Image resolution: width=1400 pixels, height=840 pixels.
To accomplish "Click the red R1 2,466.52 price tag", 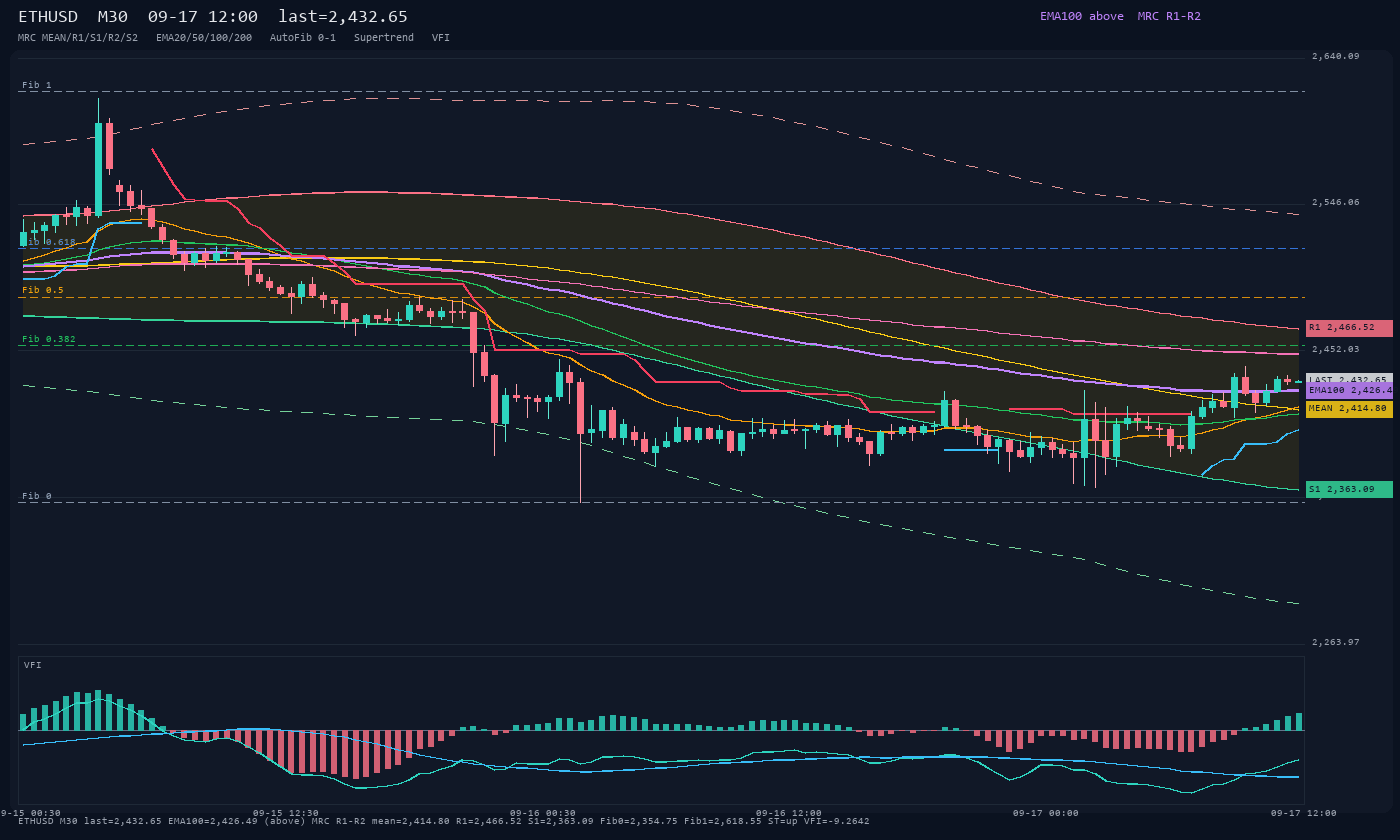I will (1349, 328).
